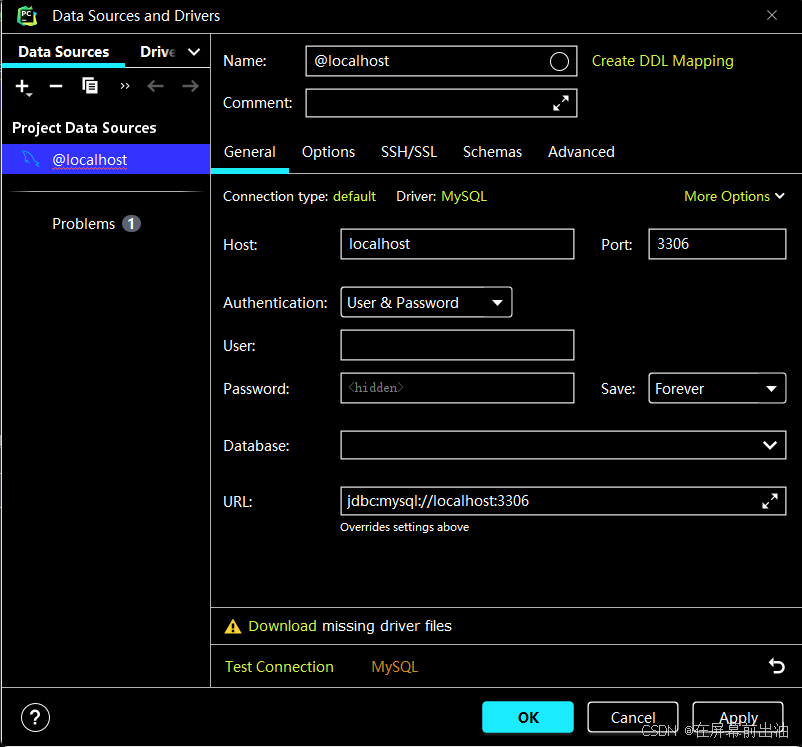Click the 'Overrides settings above' hint text

405,527
